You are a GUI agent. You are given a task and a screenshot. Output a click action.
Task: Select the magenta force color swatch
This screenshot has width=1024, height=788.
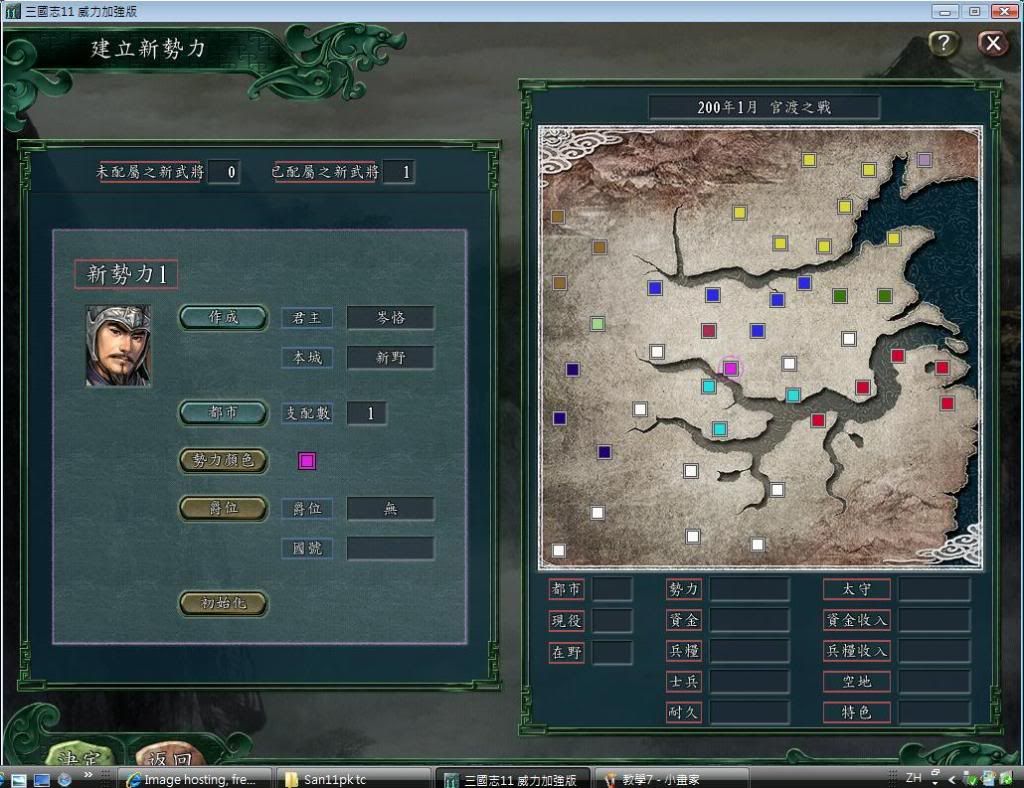tap(307, 461)
